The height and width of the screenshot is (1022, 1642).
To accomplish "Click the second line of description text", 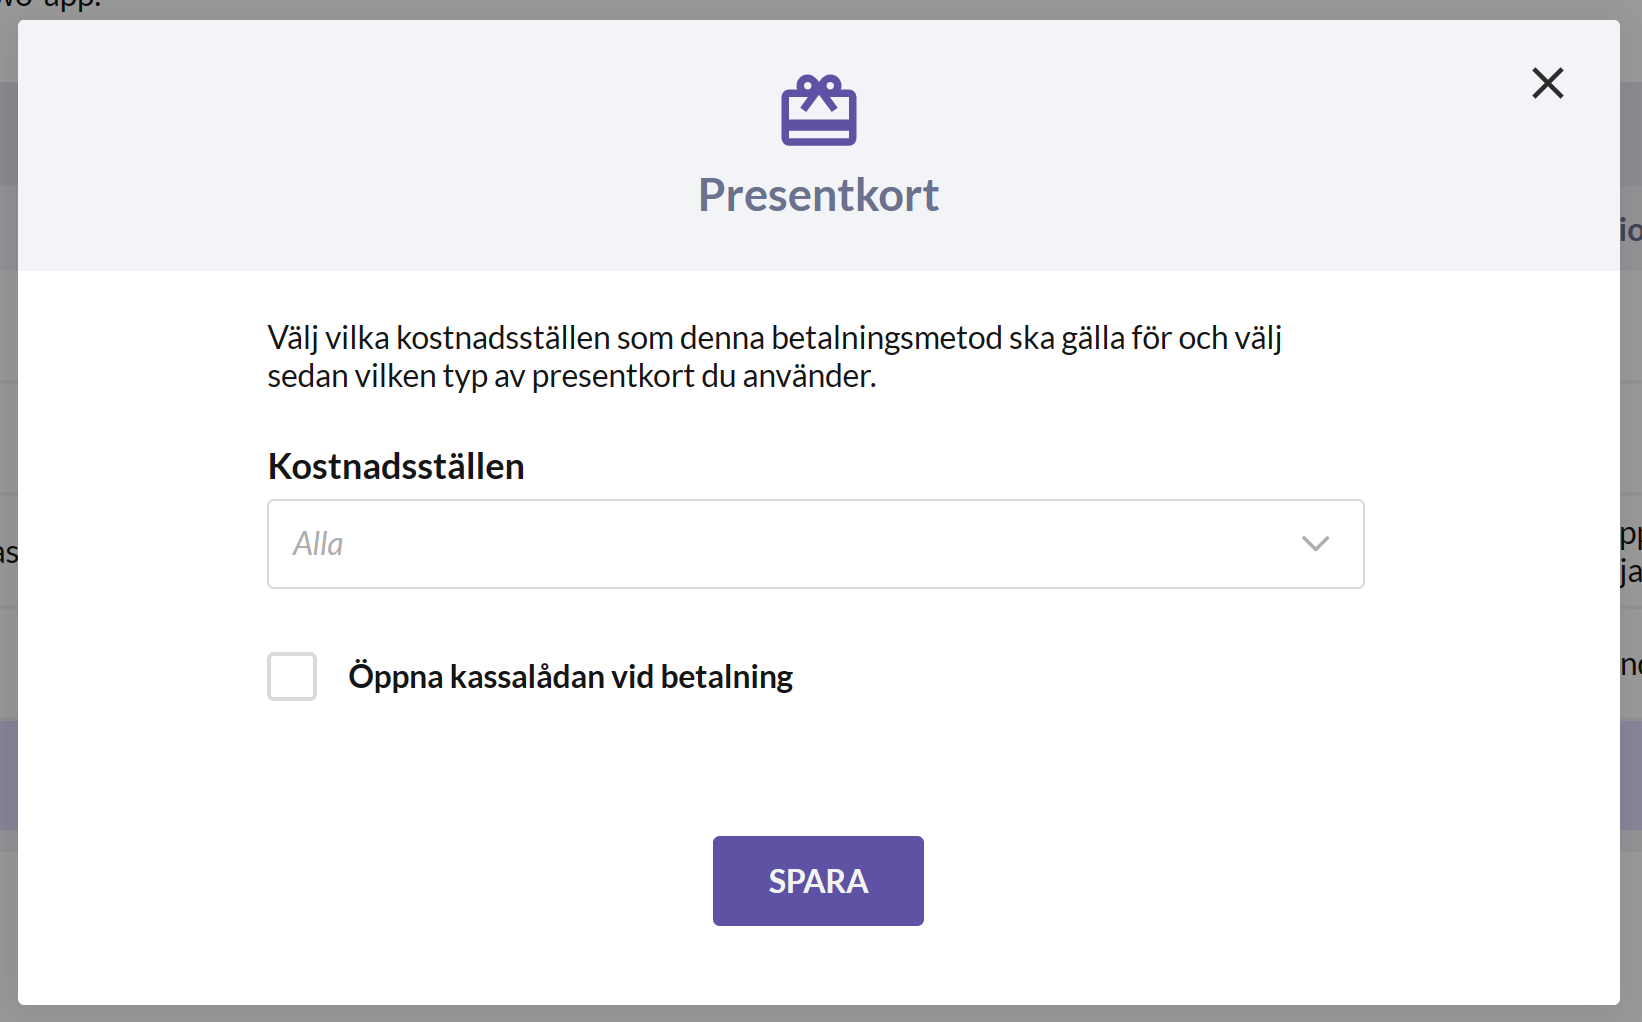I will click(x=572, y=376).
